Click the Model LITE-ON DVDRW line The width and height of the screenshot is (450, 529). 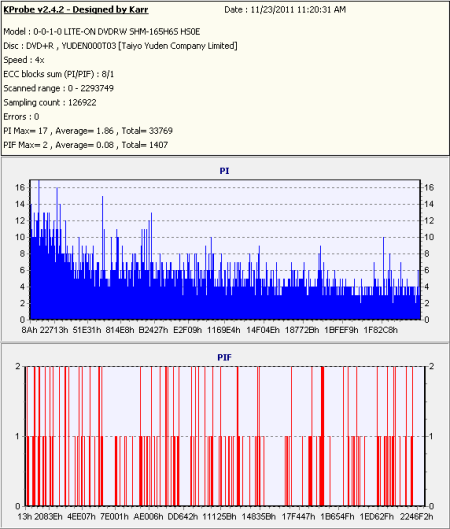click(102, 32)
